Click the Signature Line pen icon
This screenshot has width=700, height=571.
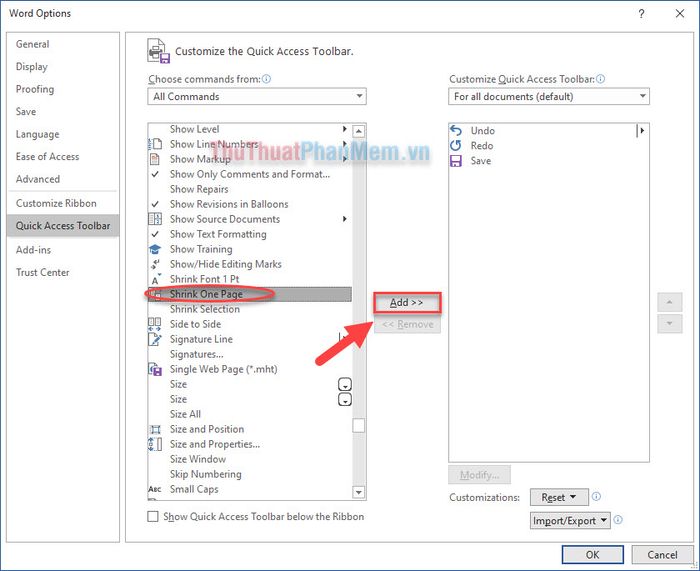pyautogui.click(x=154, y=339)
